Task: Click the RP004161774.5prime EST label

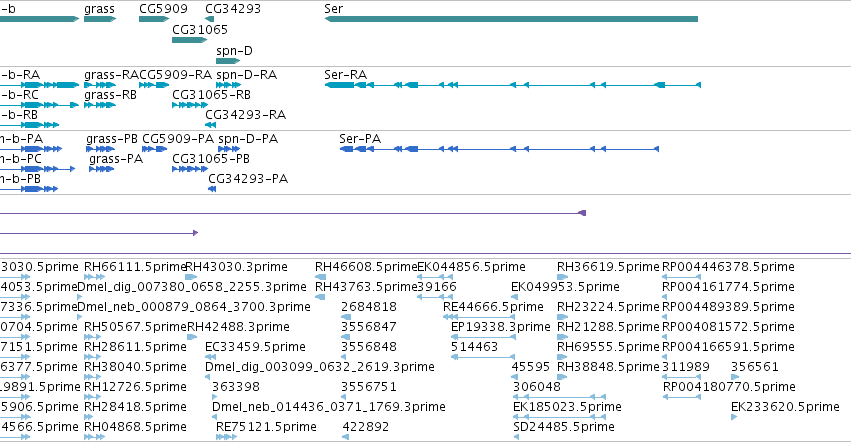Action: [x=728, y=286]
